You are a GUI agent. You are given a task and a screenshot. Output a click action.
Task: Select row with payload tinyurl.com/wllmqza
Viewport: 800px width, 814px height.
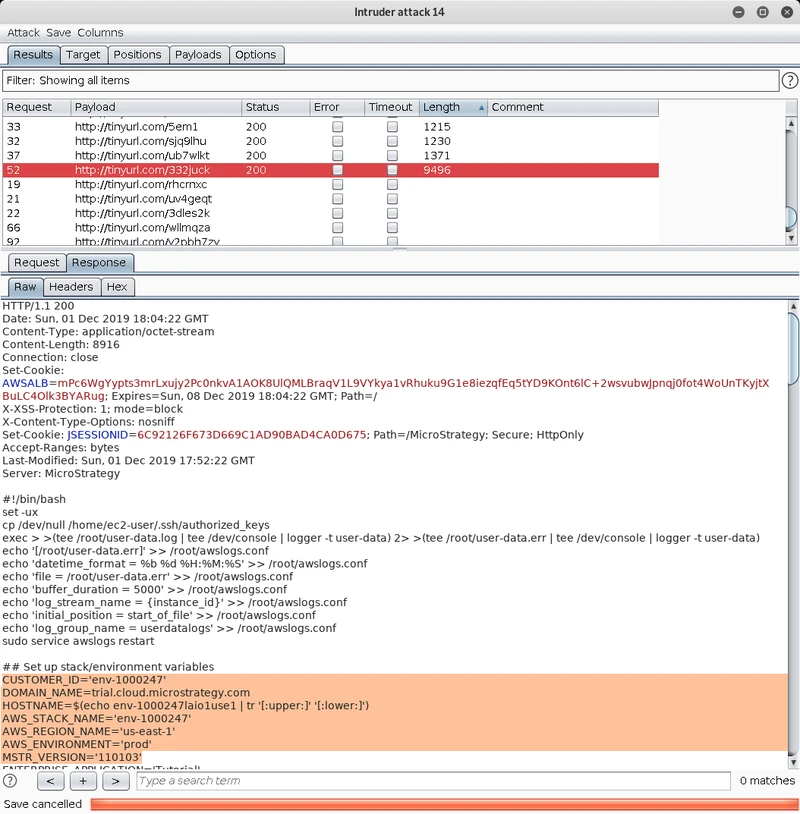331,227
